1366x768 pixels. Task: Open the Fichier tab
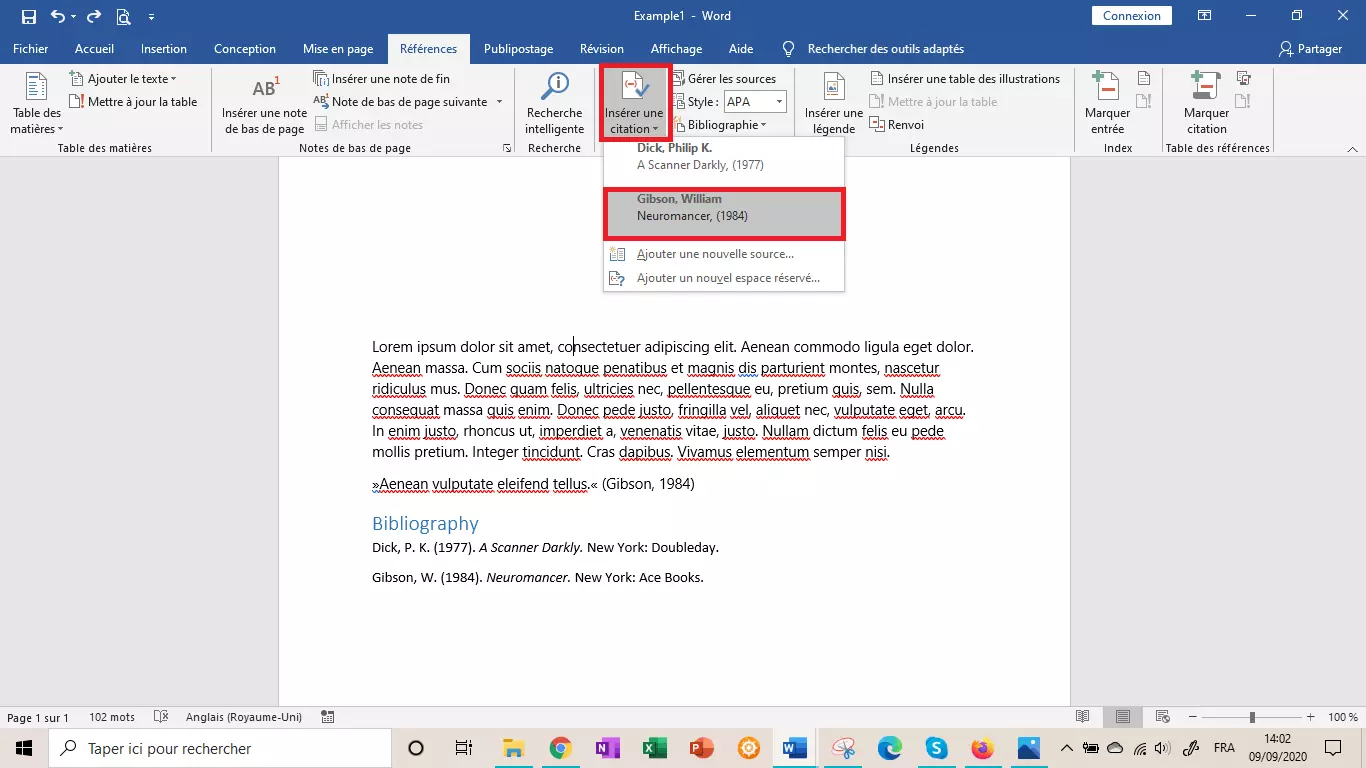click(x=31, y=48)
